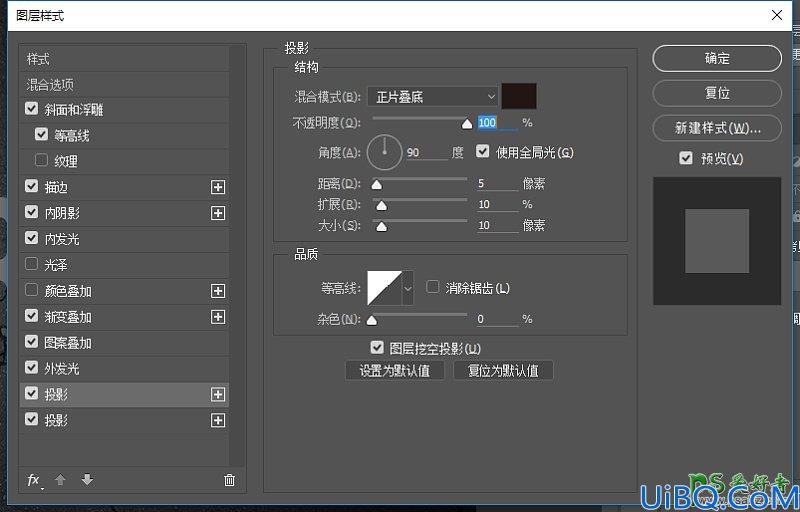Viewport: 800px width, 512px height.
Task: Click the plus icon on the last 投影 row
Action: point(218,420)
